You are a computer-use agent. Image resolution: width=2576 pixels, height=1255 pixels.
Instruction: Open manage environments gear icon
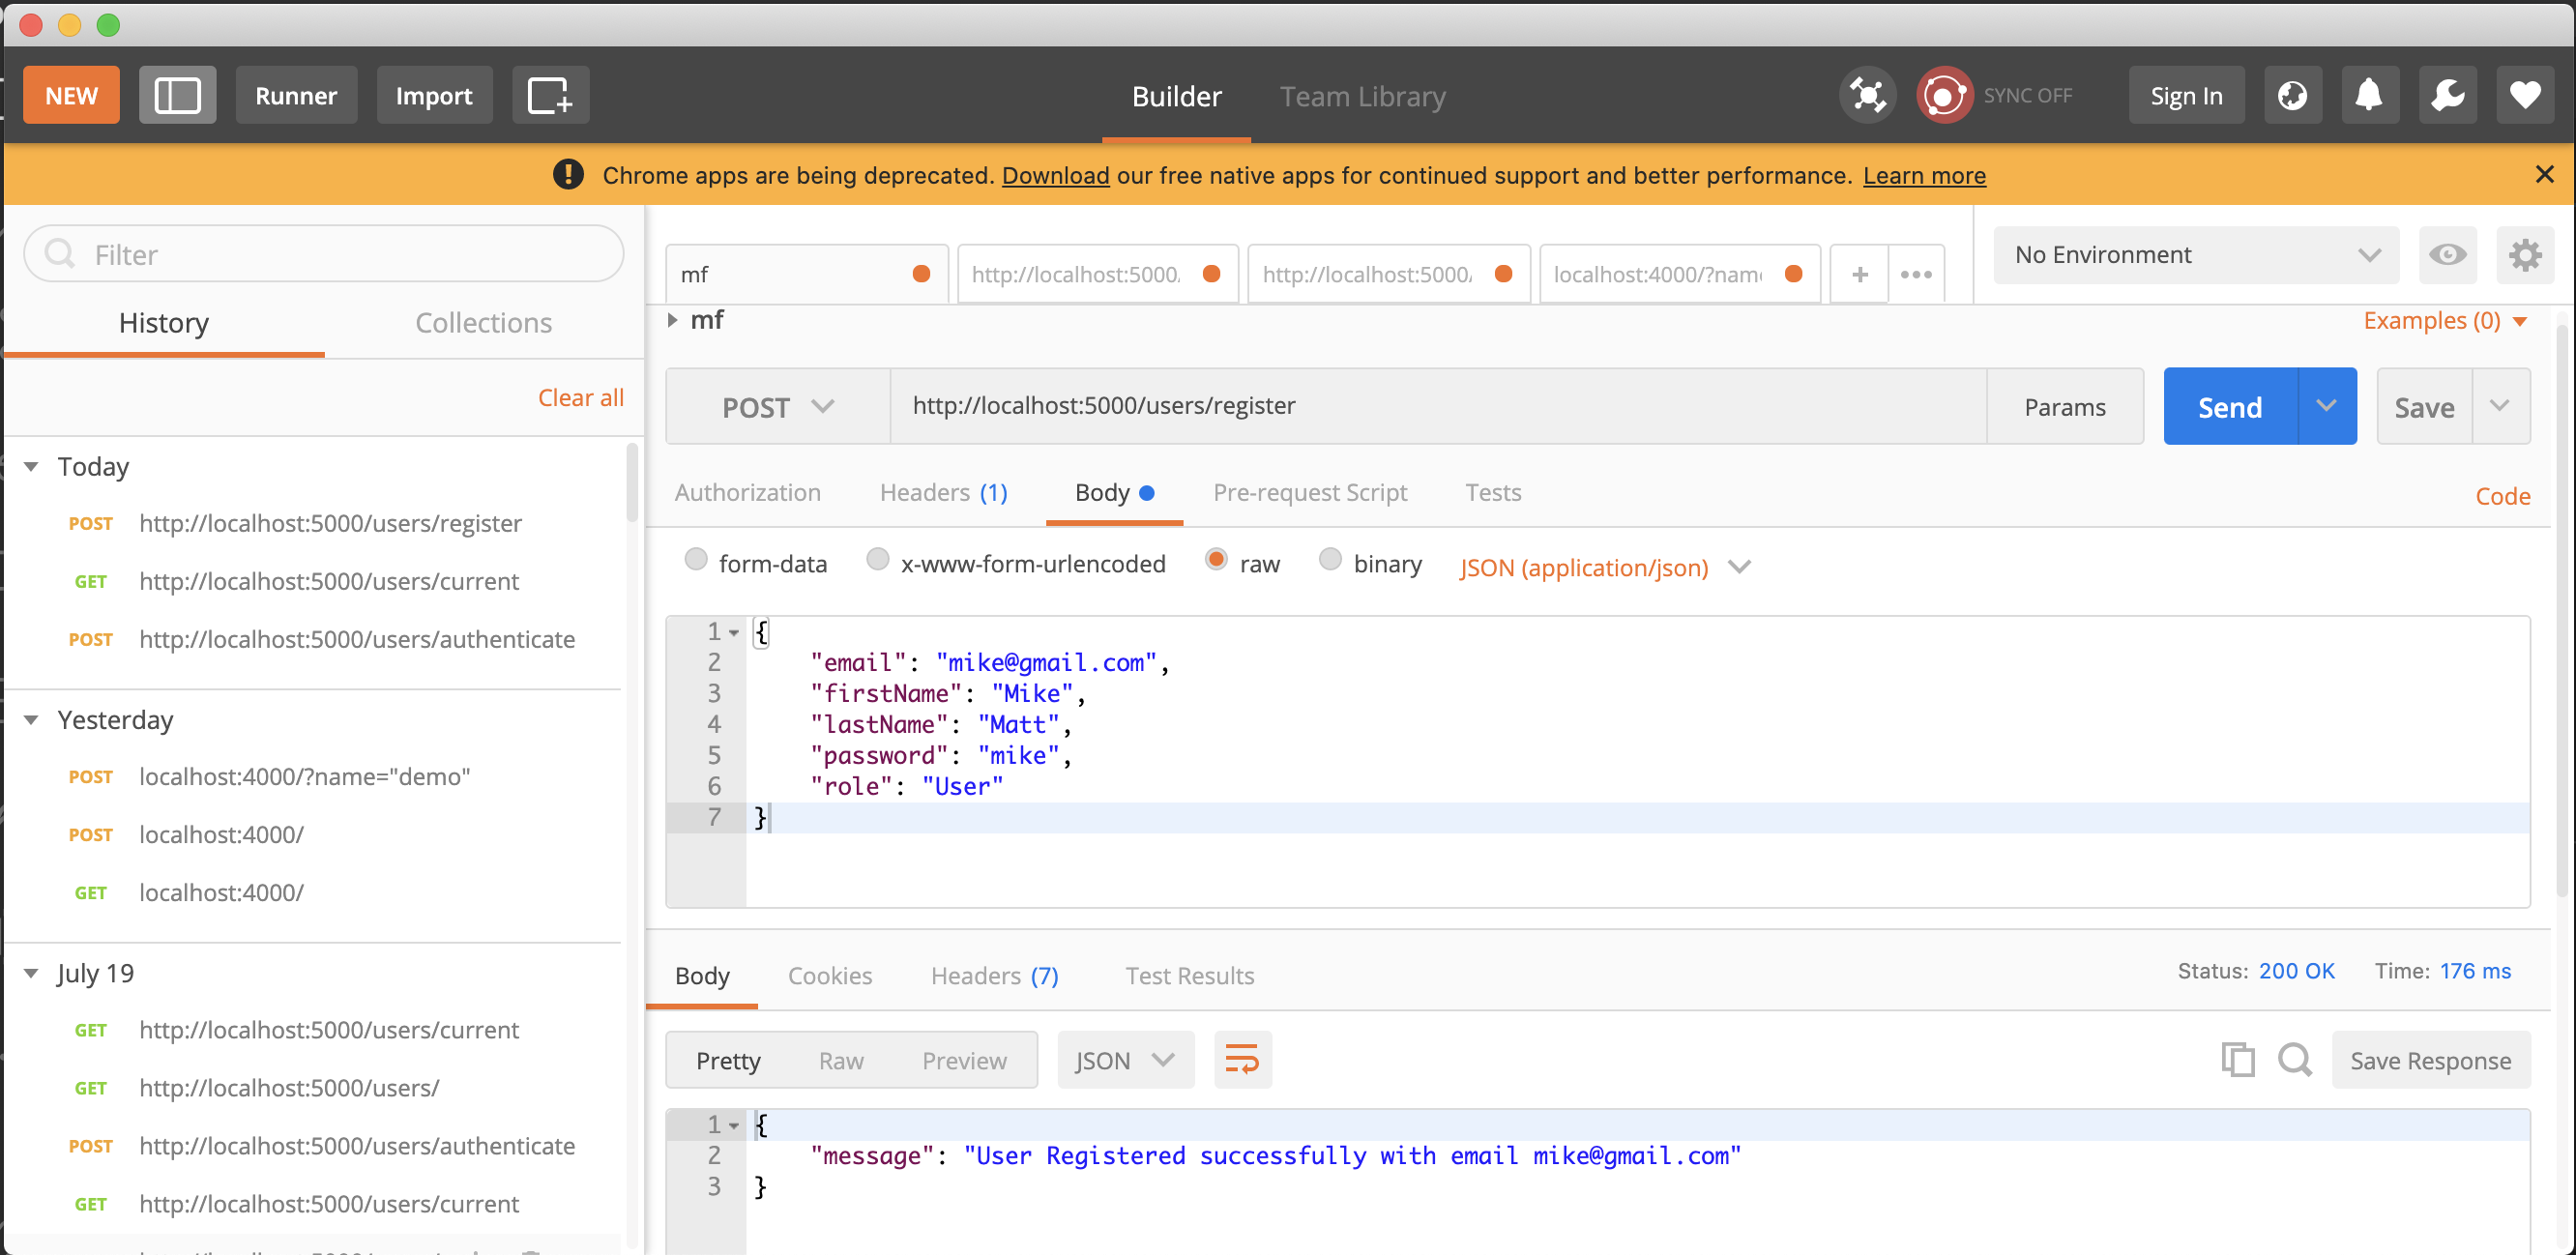tap(2525, 254)
